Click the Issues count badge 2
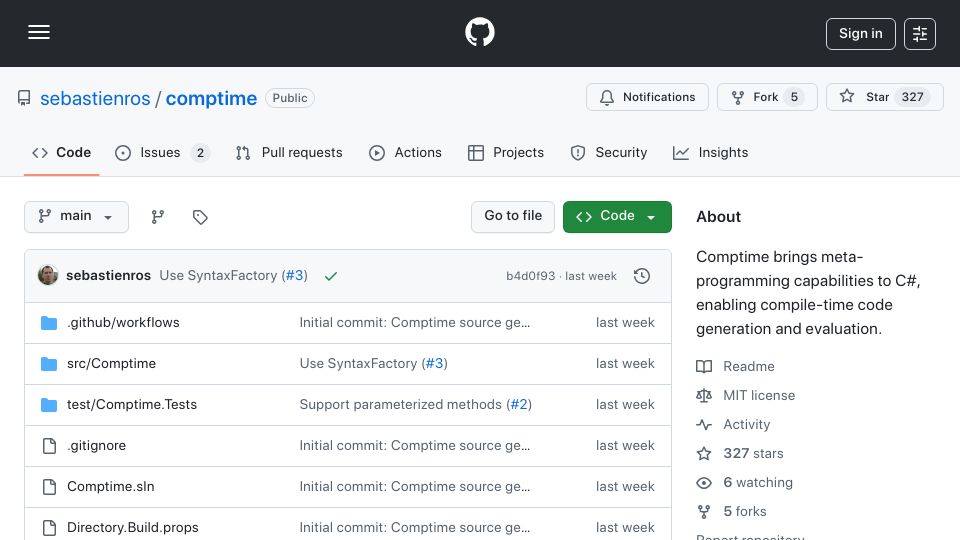Screen dimensions: 960x540 [x=200, y=153]
